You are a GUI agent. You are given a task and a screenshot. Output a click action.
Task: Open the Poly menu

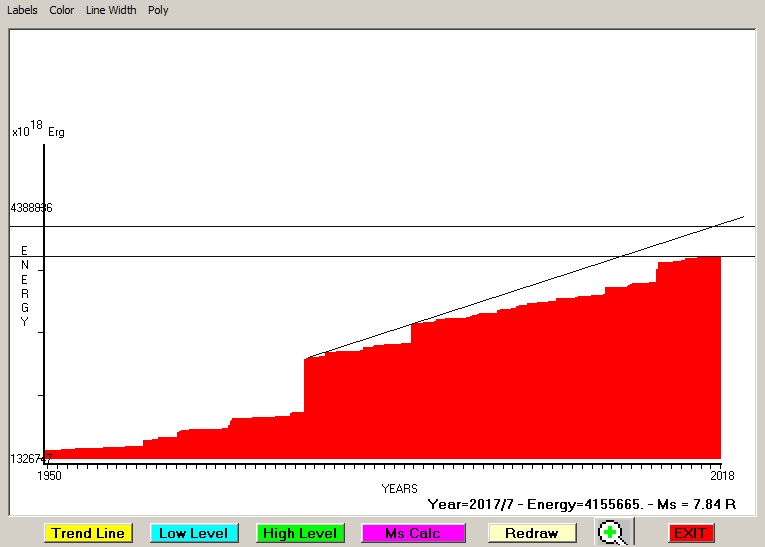[x=158, y=10]
